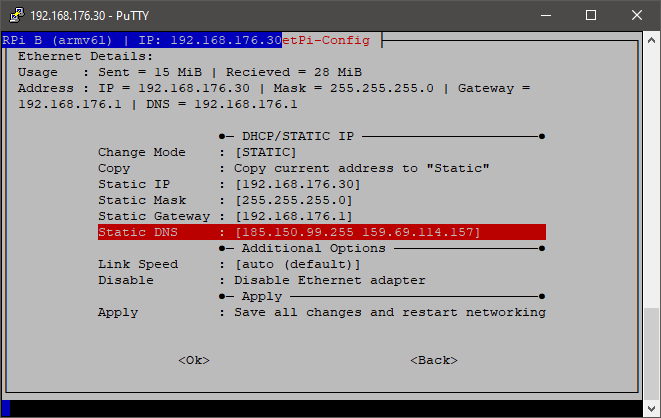Edit the Static Mask 255.255.255.0 field
Viewport: 661px width, 418px height.
coord(293,200)
